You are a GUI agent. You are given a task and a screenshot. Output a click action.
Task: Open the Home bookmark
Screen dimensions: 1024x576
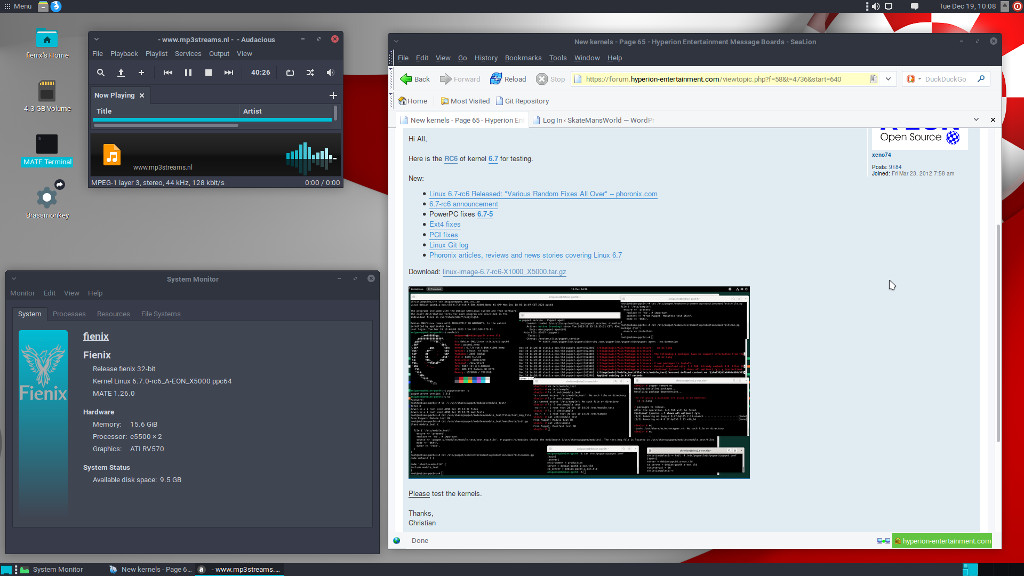tap(413, 101)
